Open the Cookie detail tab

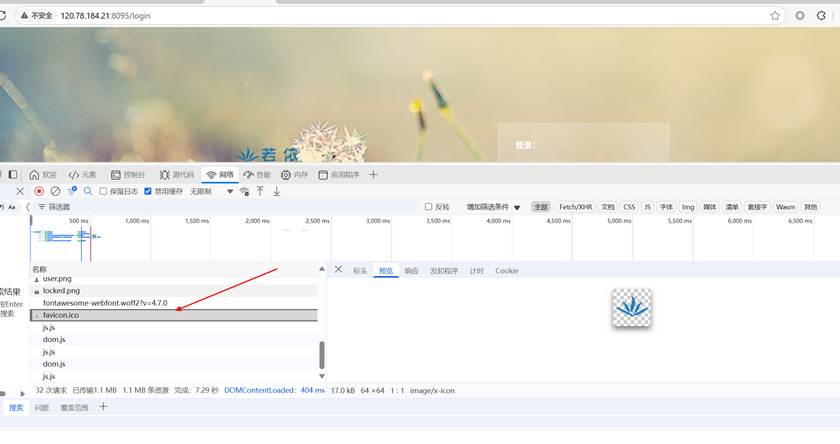506,270
